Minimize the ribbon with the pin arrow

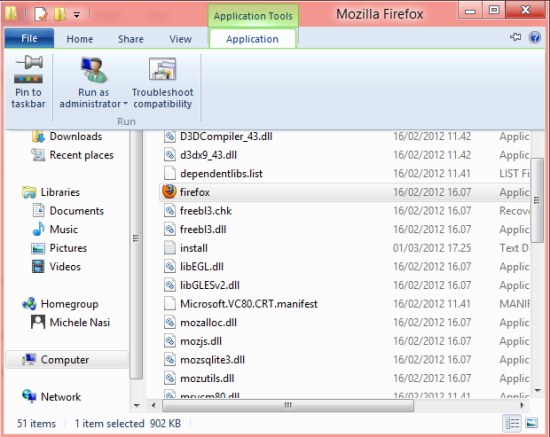[x=515, y=37]
